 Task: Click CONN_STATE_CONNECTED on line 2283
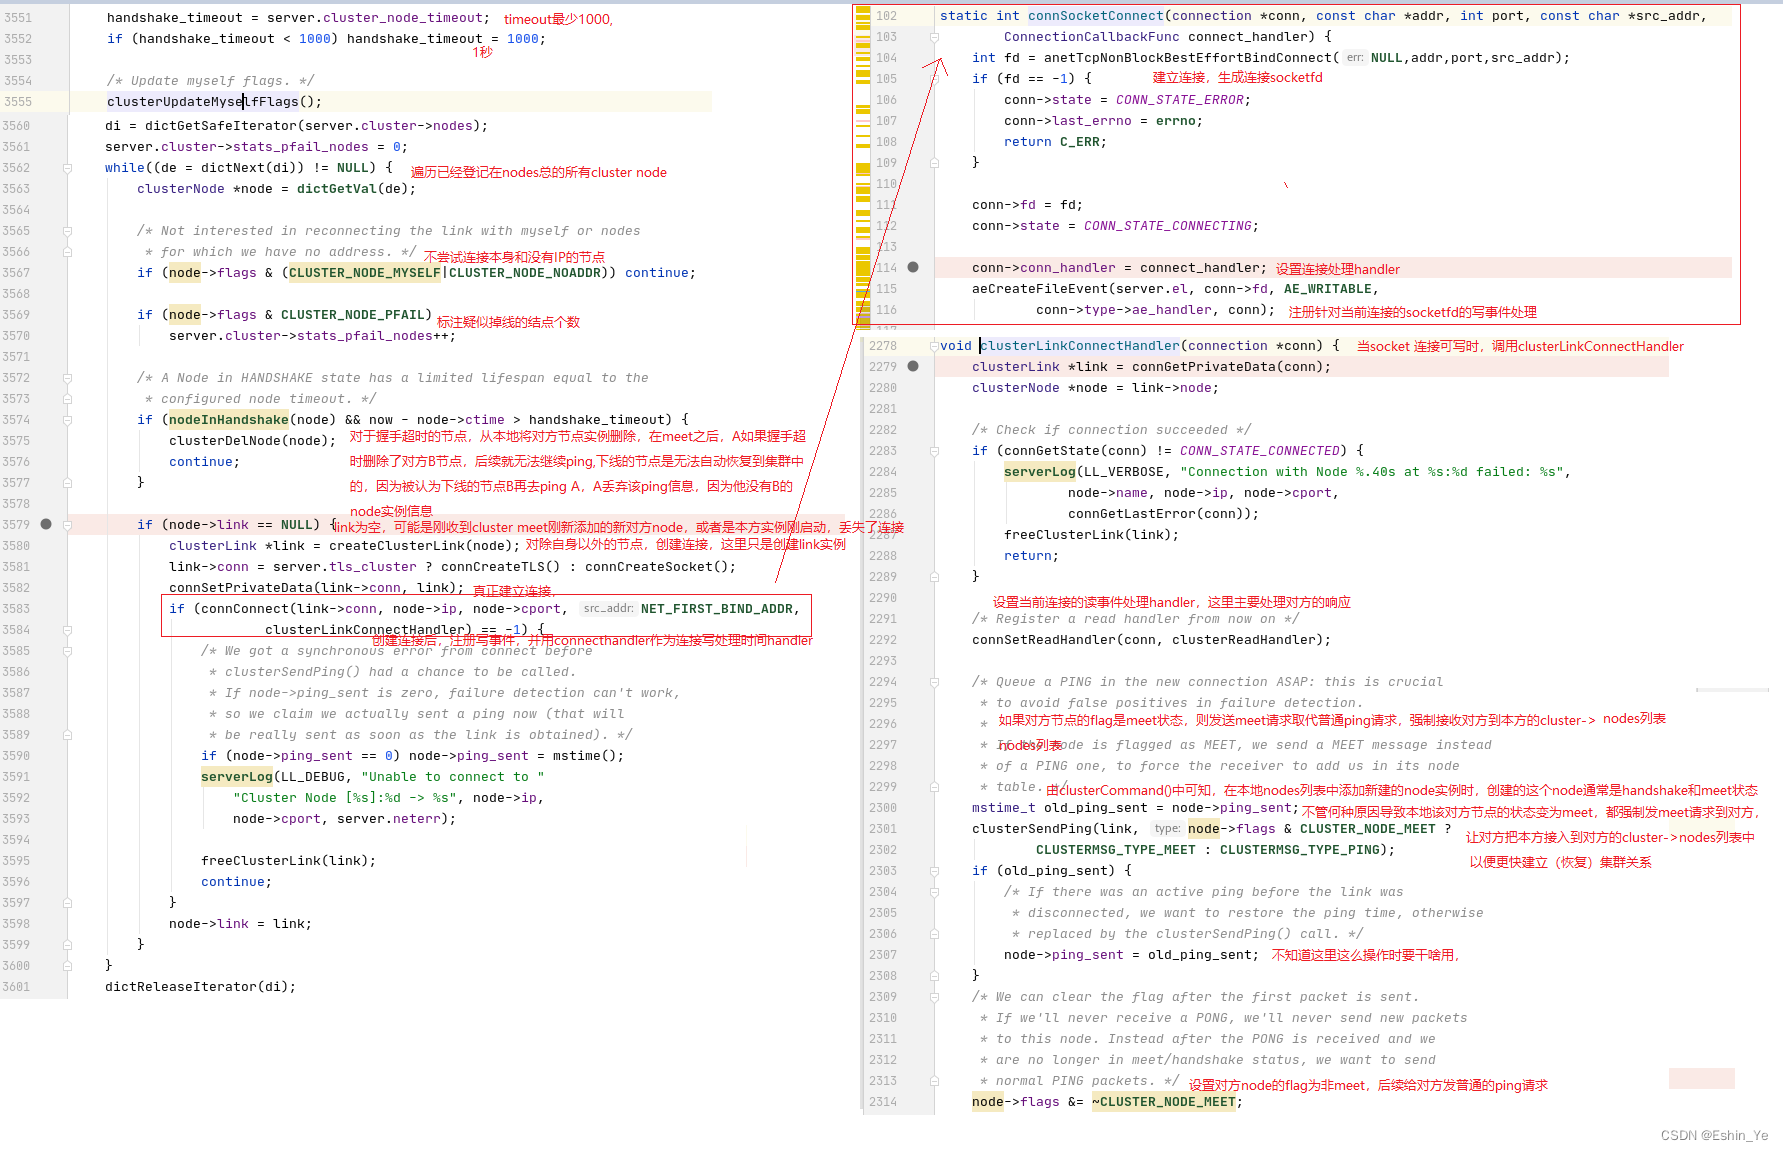[x=1260, y=451]
